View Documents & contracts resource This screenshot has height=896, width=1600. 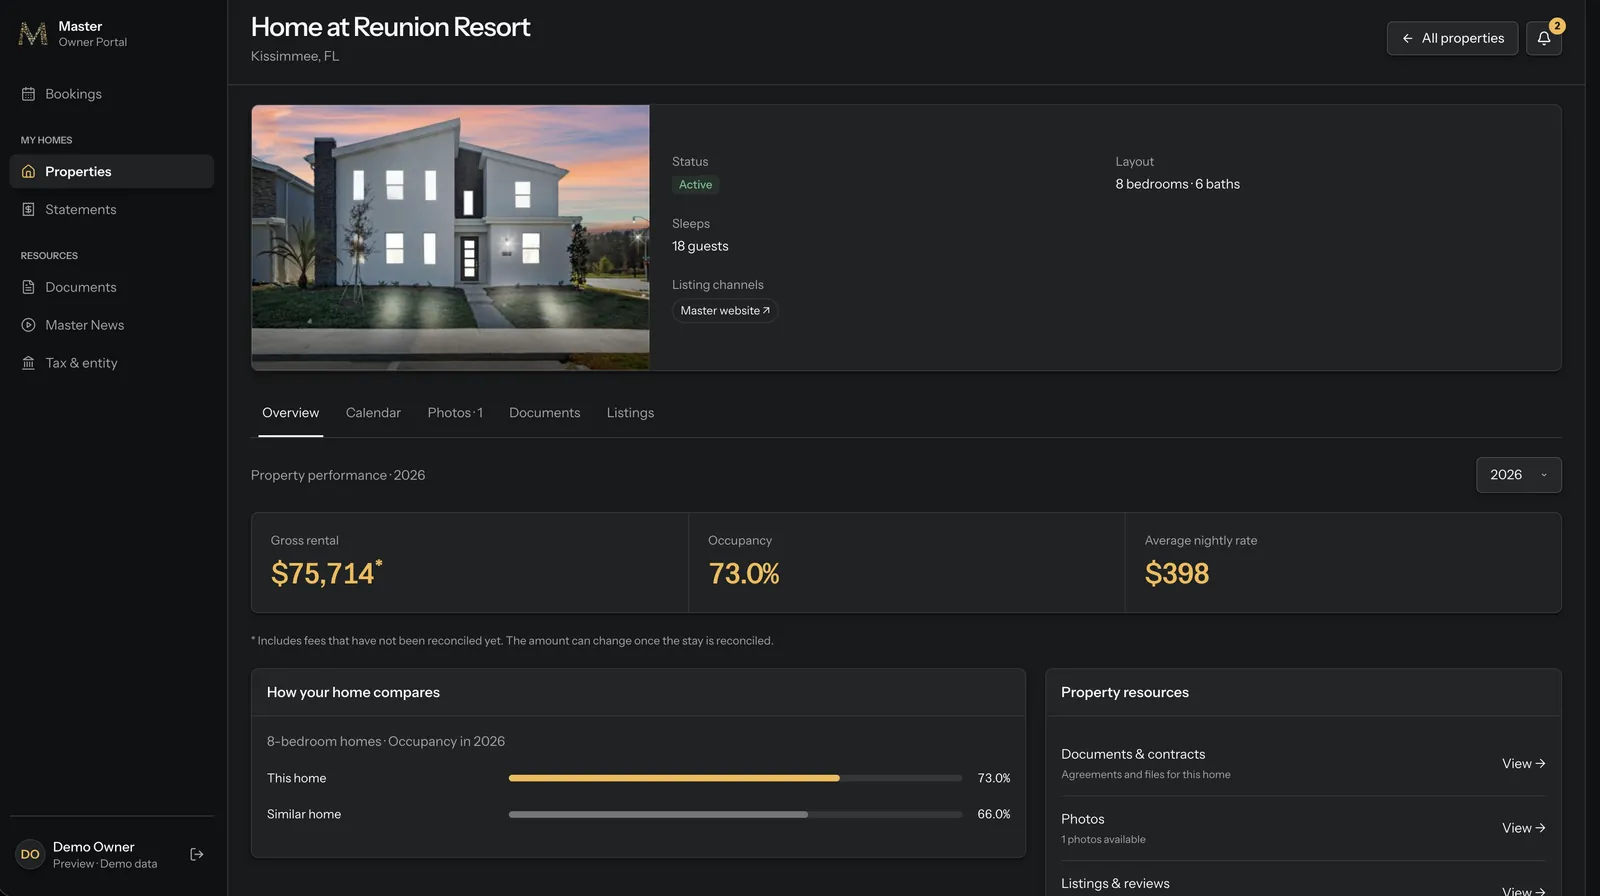point(1523,764)
